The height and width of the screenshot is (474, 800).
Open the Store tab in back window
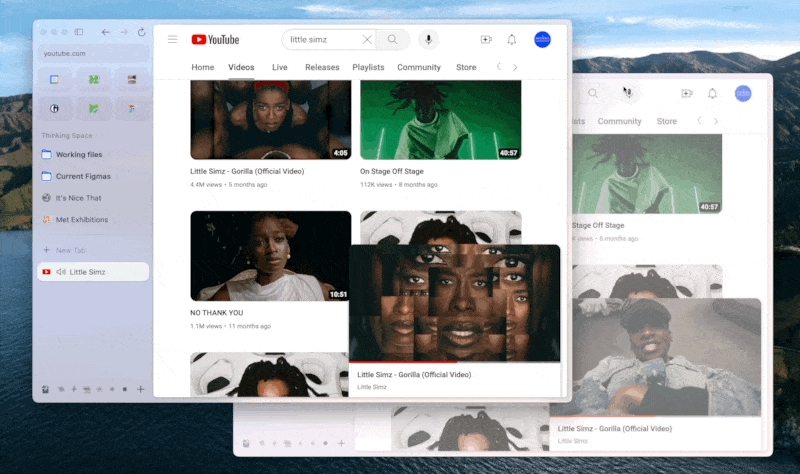pos(666,121)
